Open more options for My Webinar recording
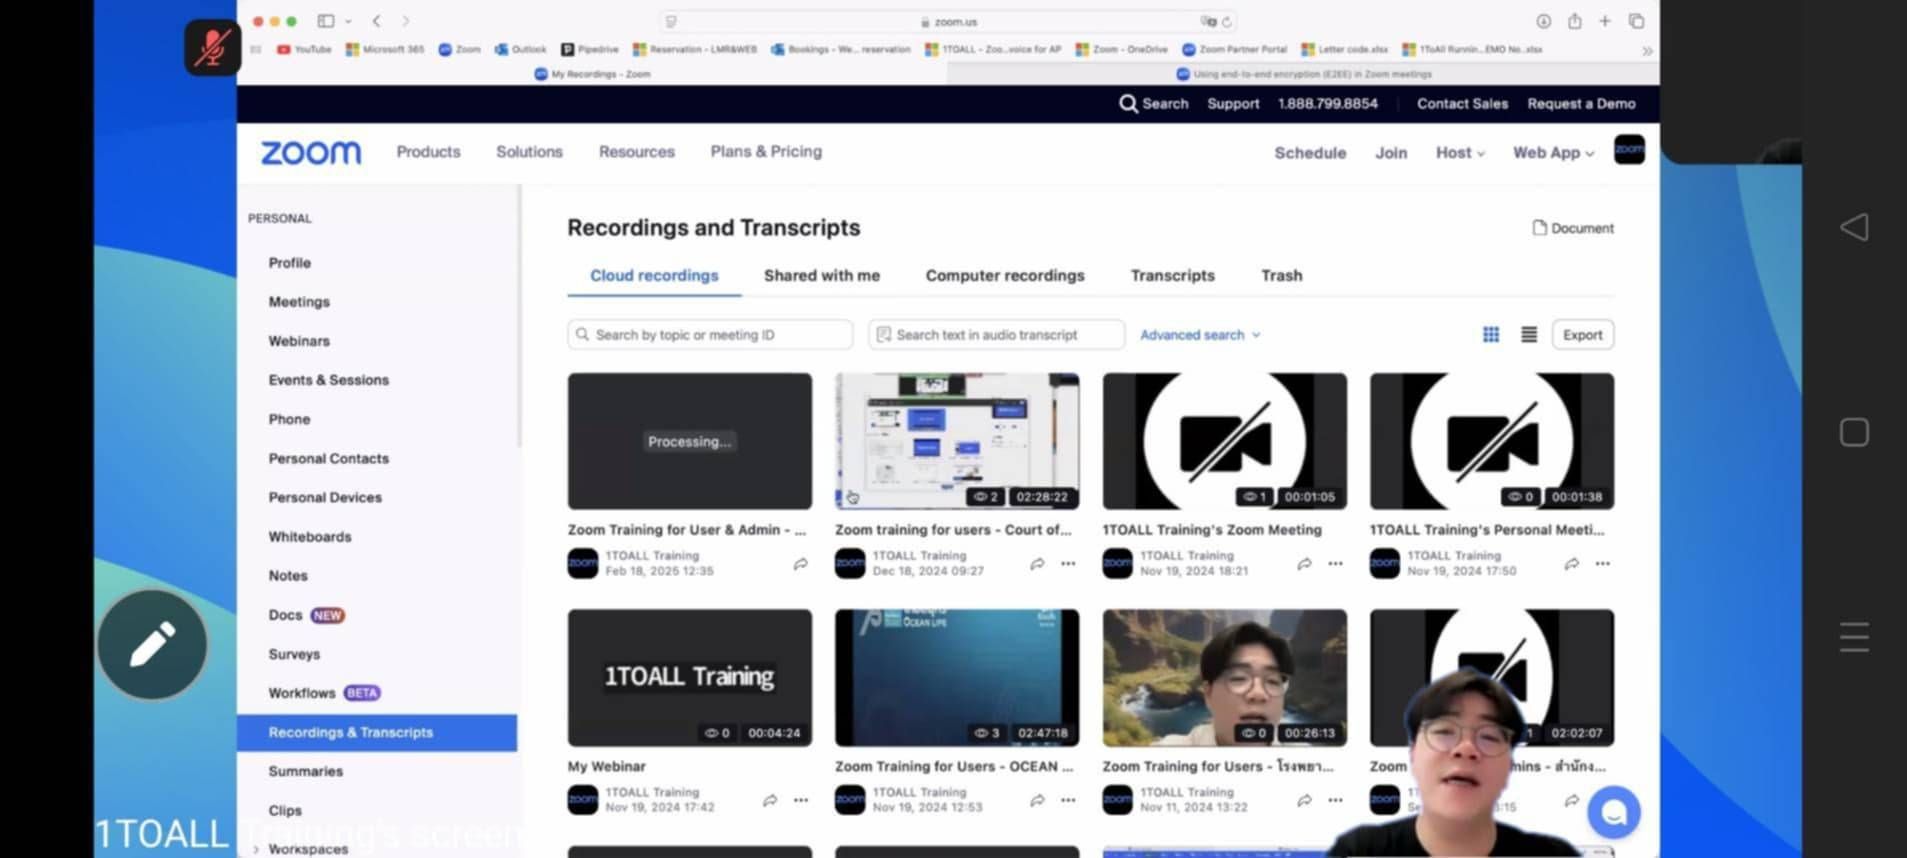 801,800
